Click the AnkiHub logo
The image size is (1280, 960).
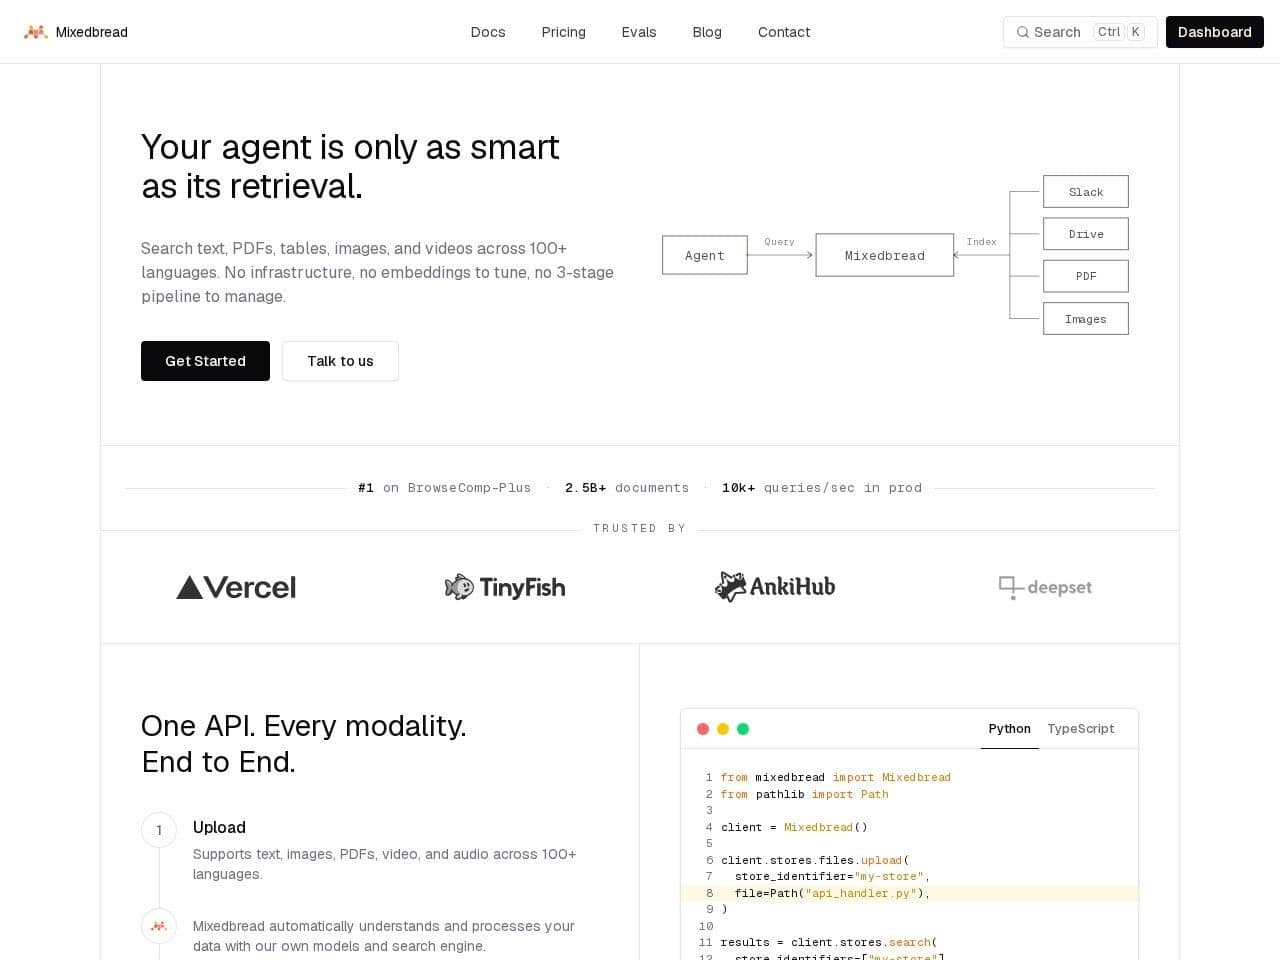pos(775,586)
